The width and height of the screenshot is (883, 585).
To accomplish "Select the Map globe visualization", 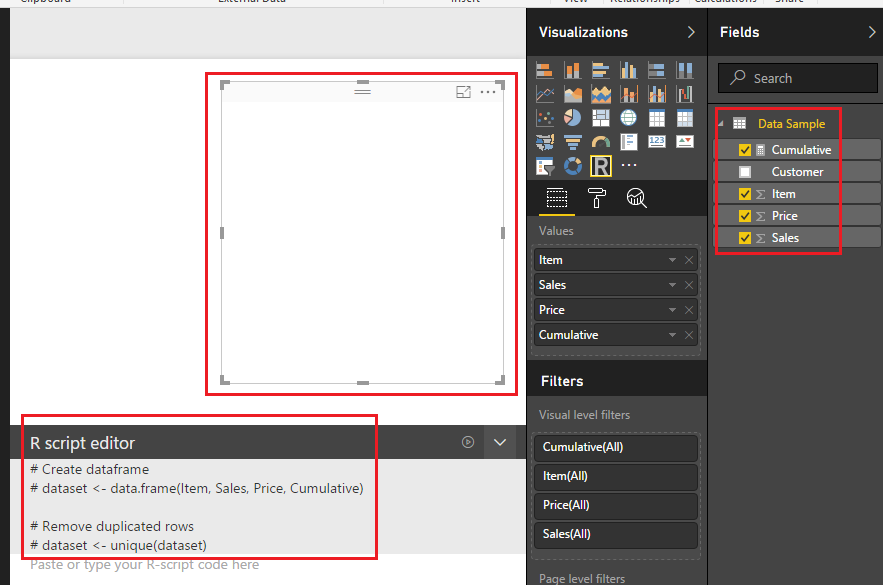I will point(628,118).
